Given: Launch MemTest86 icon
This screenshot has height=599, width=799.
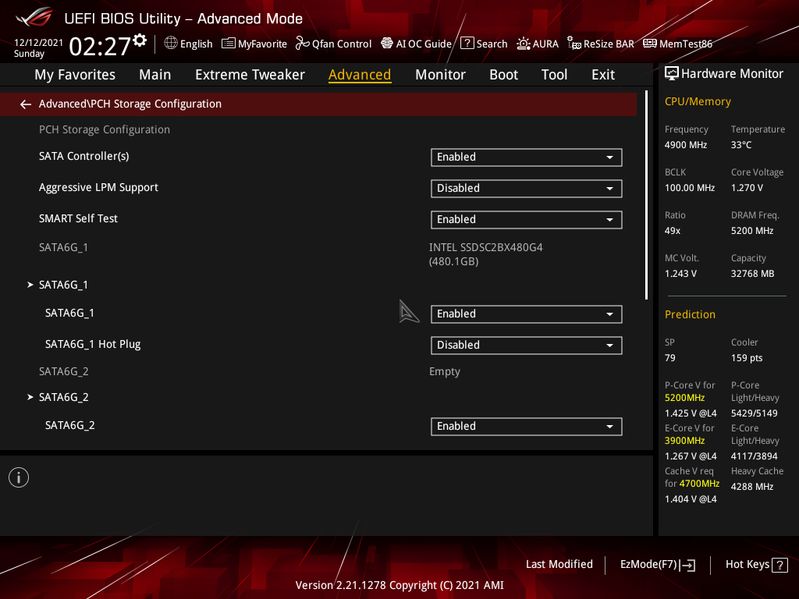Looking at the screenshot, I should point(650,43).
